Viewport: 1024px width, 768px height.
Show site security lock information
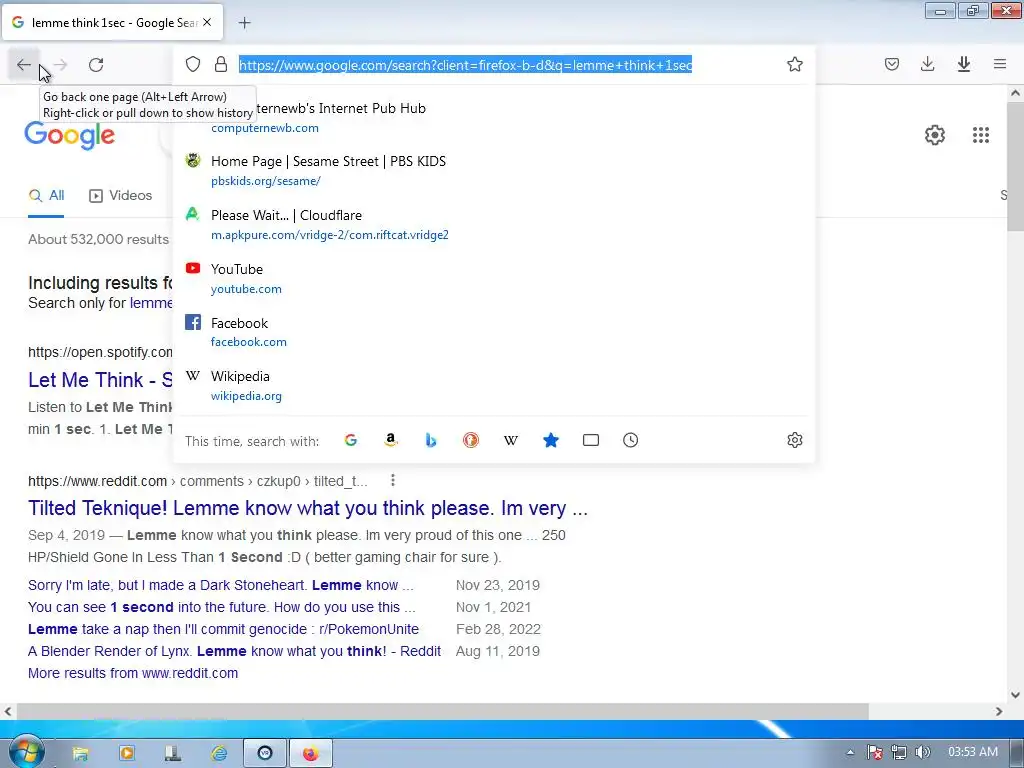pos(221,64)
